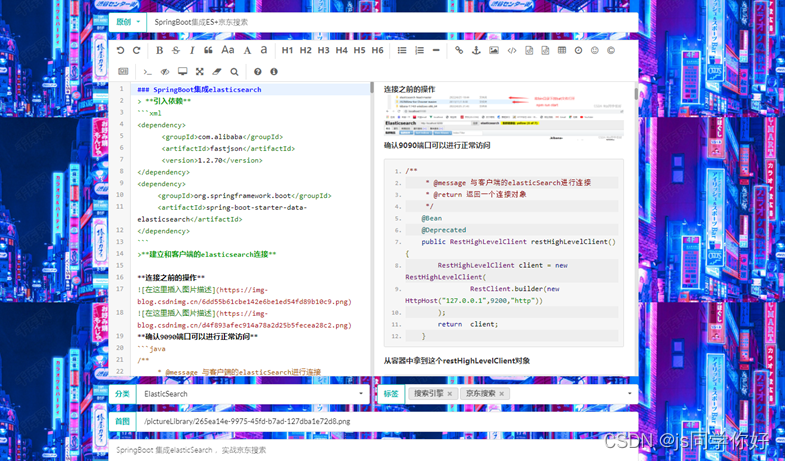
Task: Insert HTML entity via copyright icon
Action: (611, 50)
